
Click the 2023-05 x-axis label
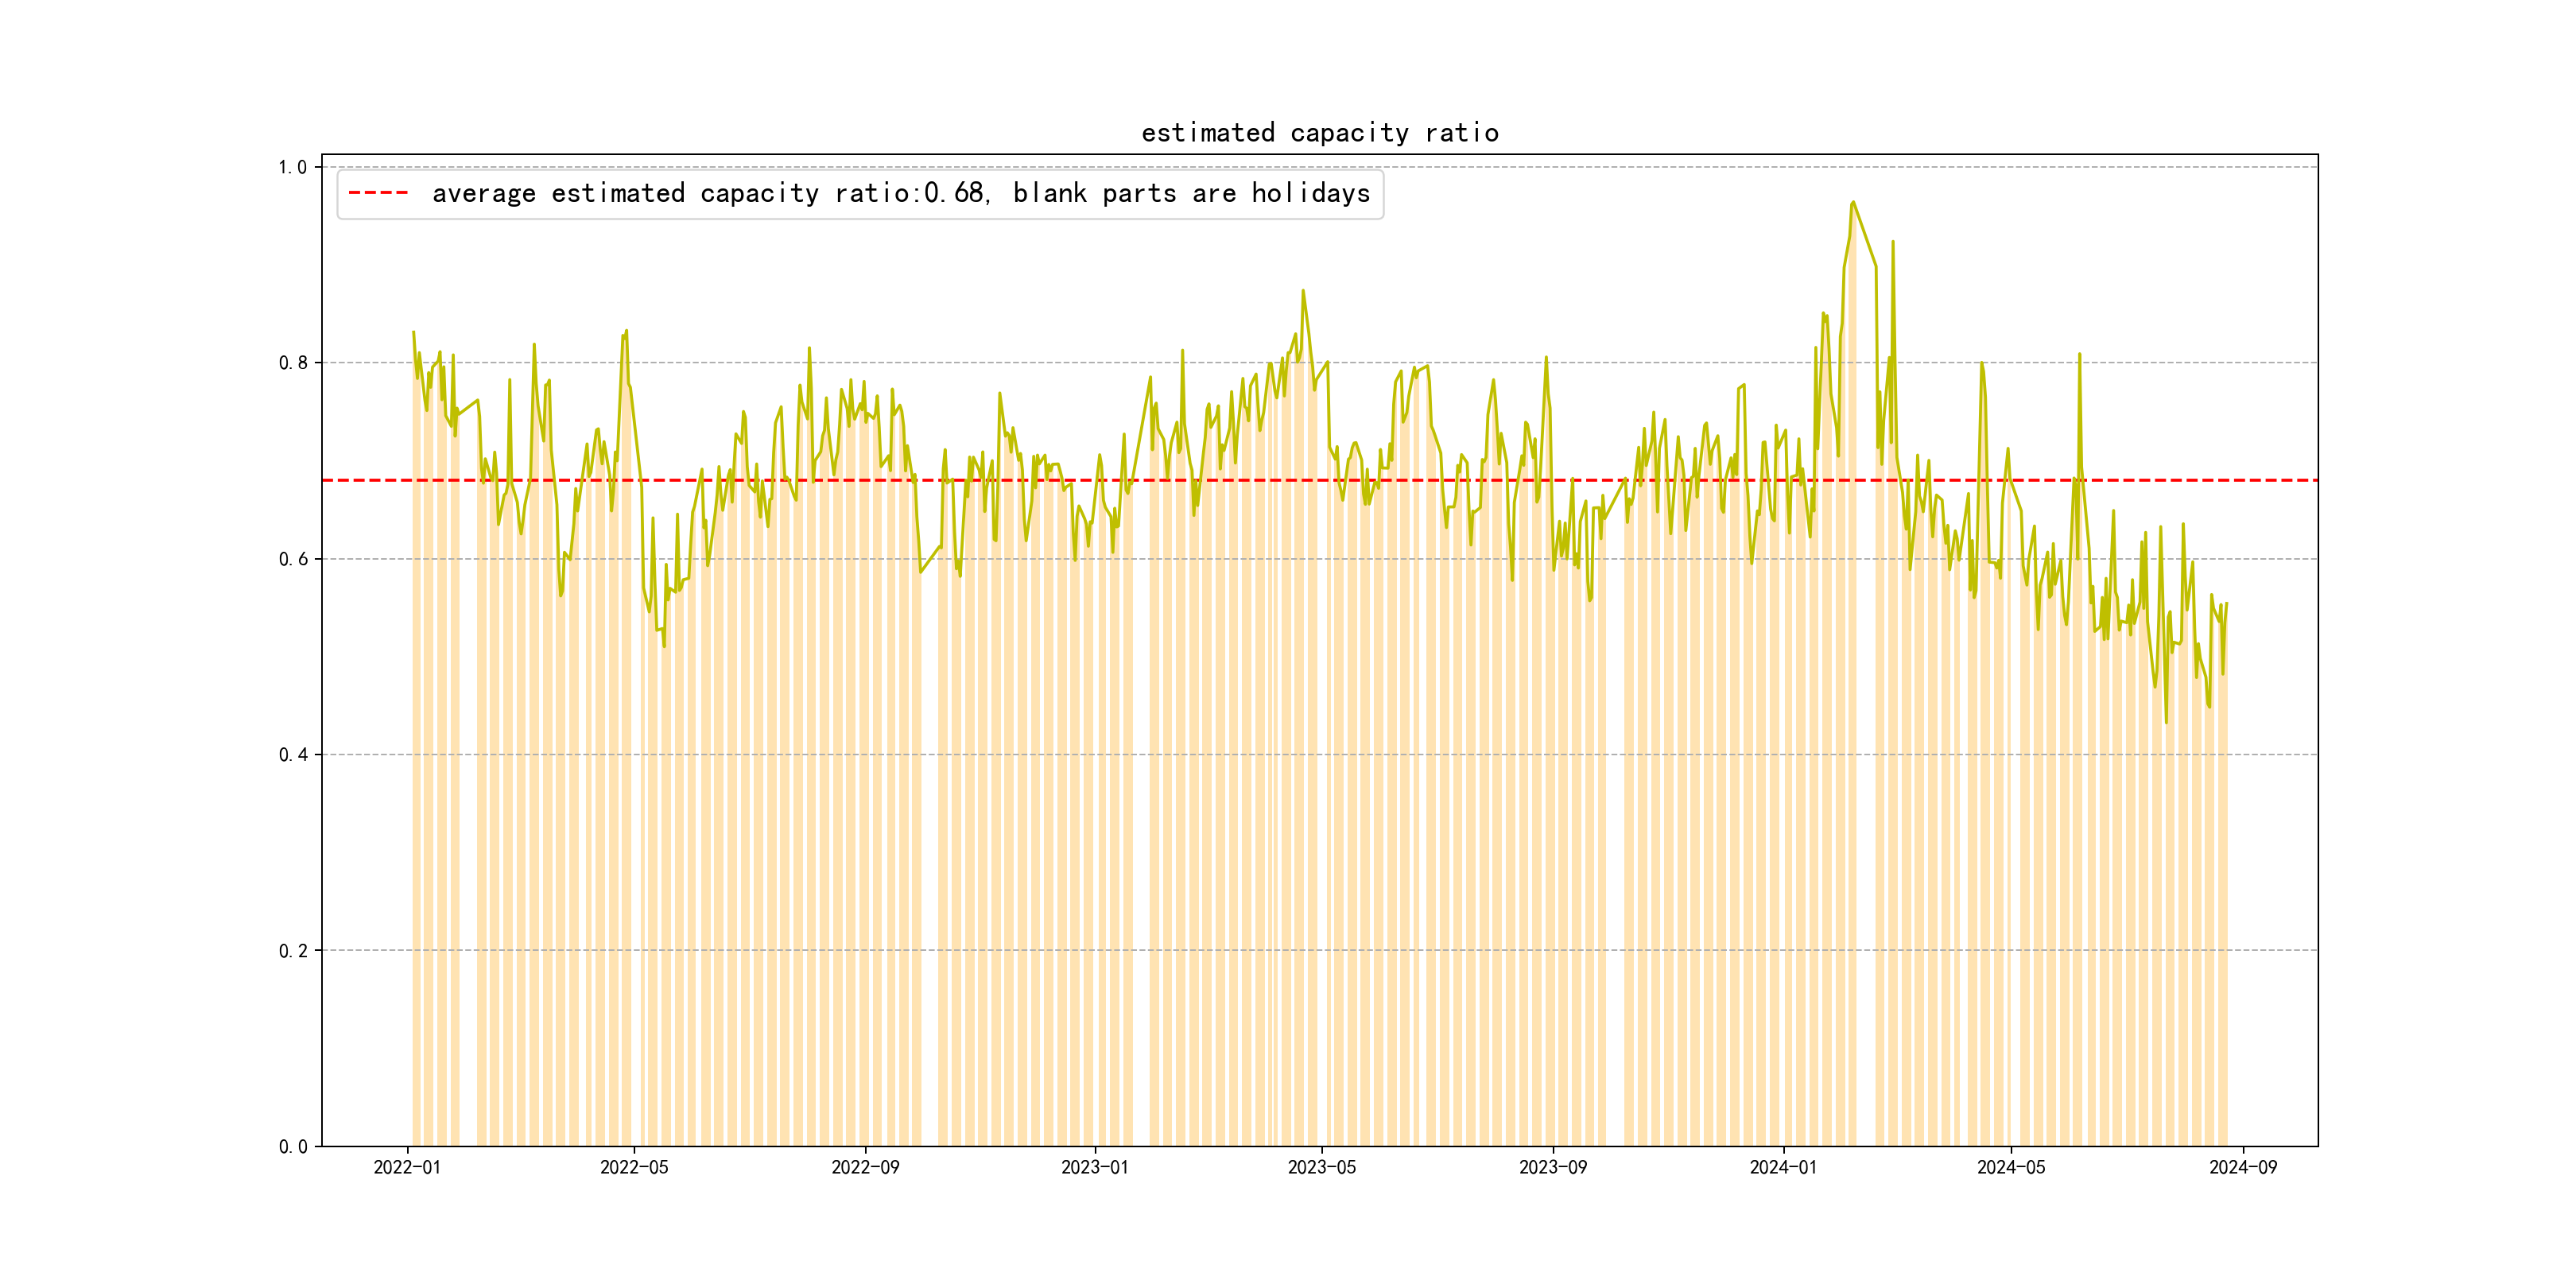(1321, 1167)
